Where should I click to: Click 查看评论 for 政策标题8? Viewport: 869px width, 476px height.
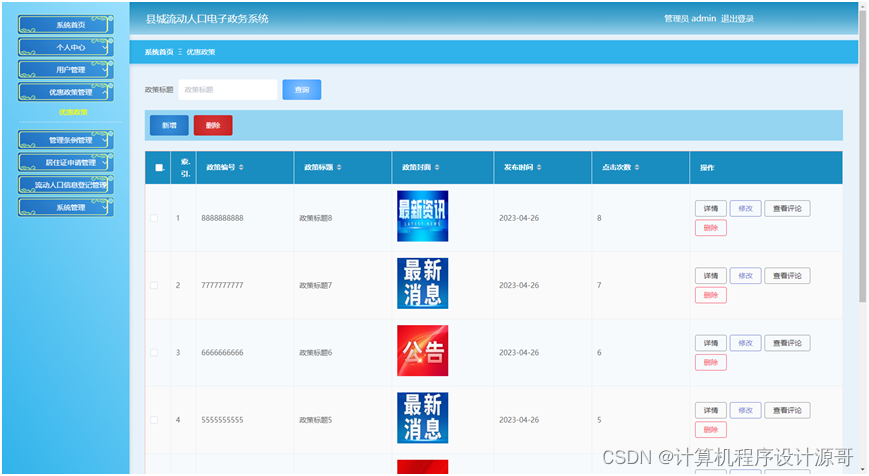(787, 208)
